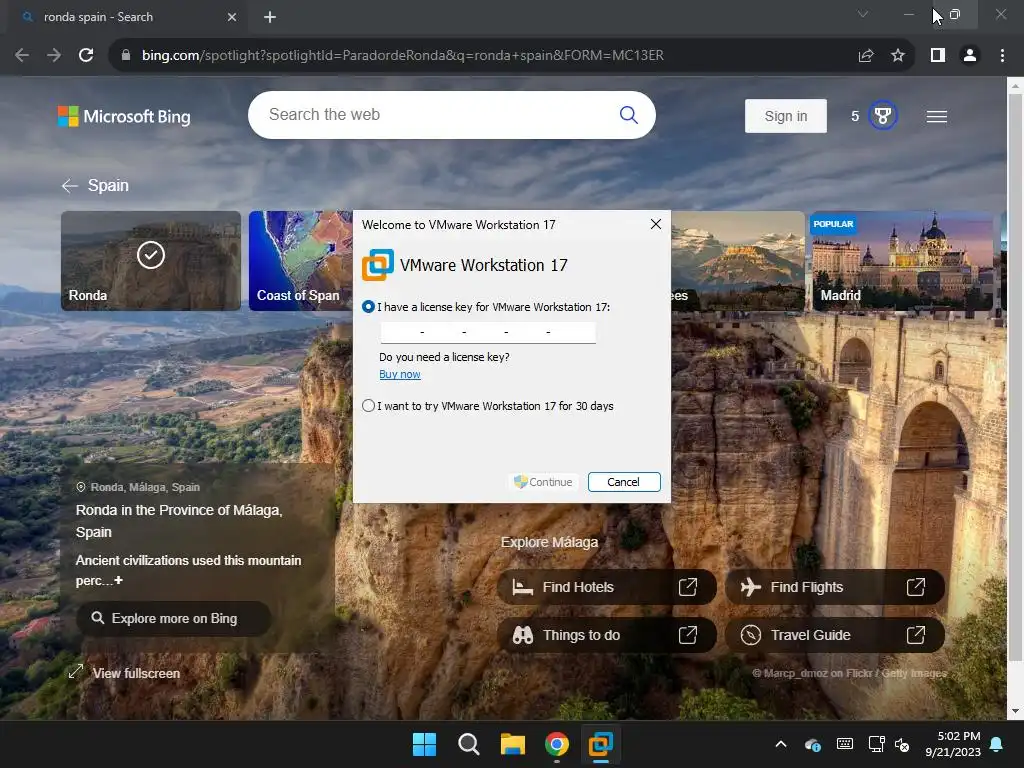Open Things to do link
The height and width of the screenshot is (768, 1024).
point(607,635)
